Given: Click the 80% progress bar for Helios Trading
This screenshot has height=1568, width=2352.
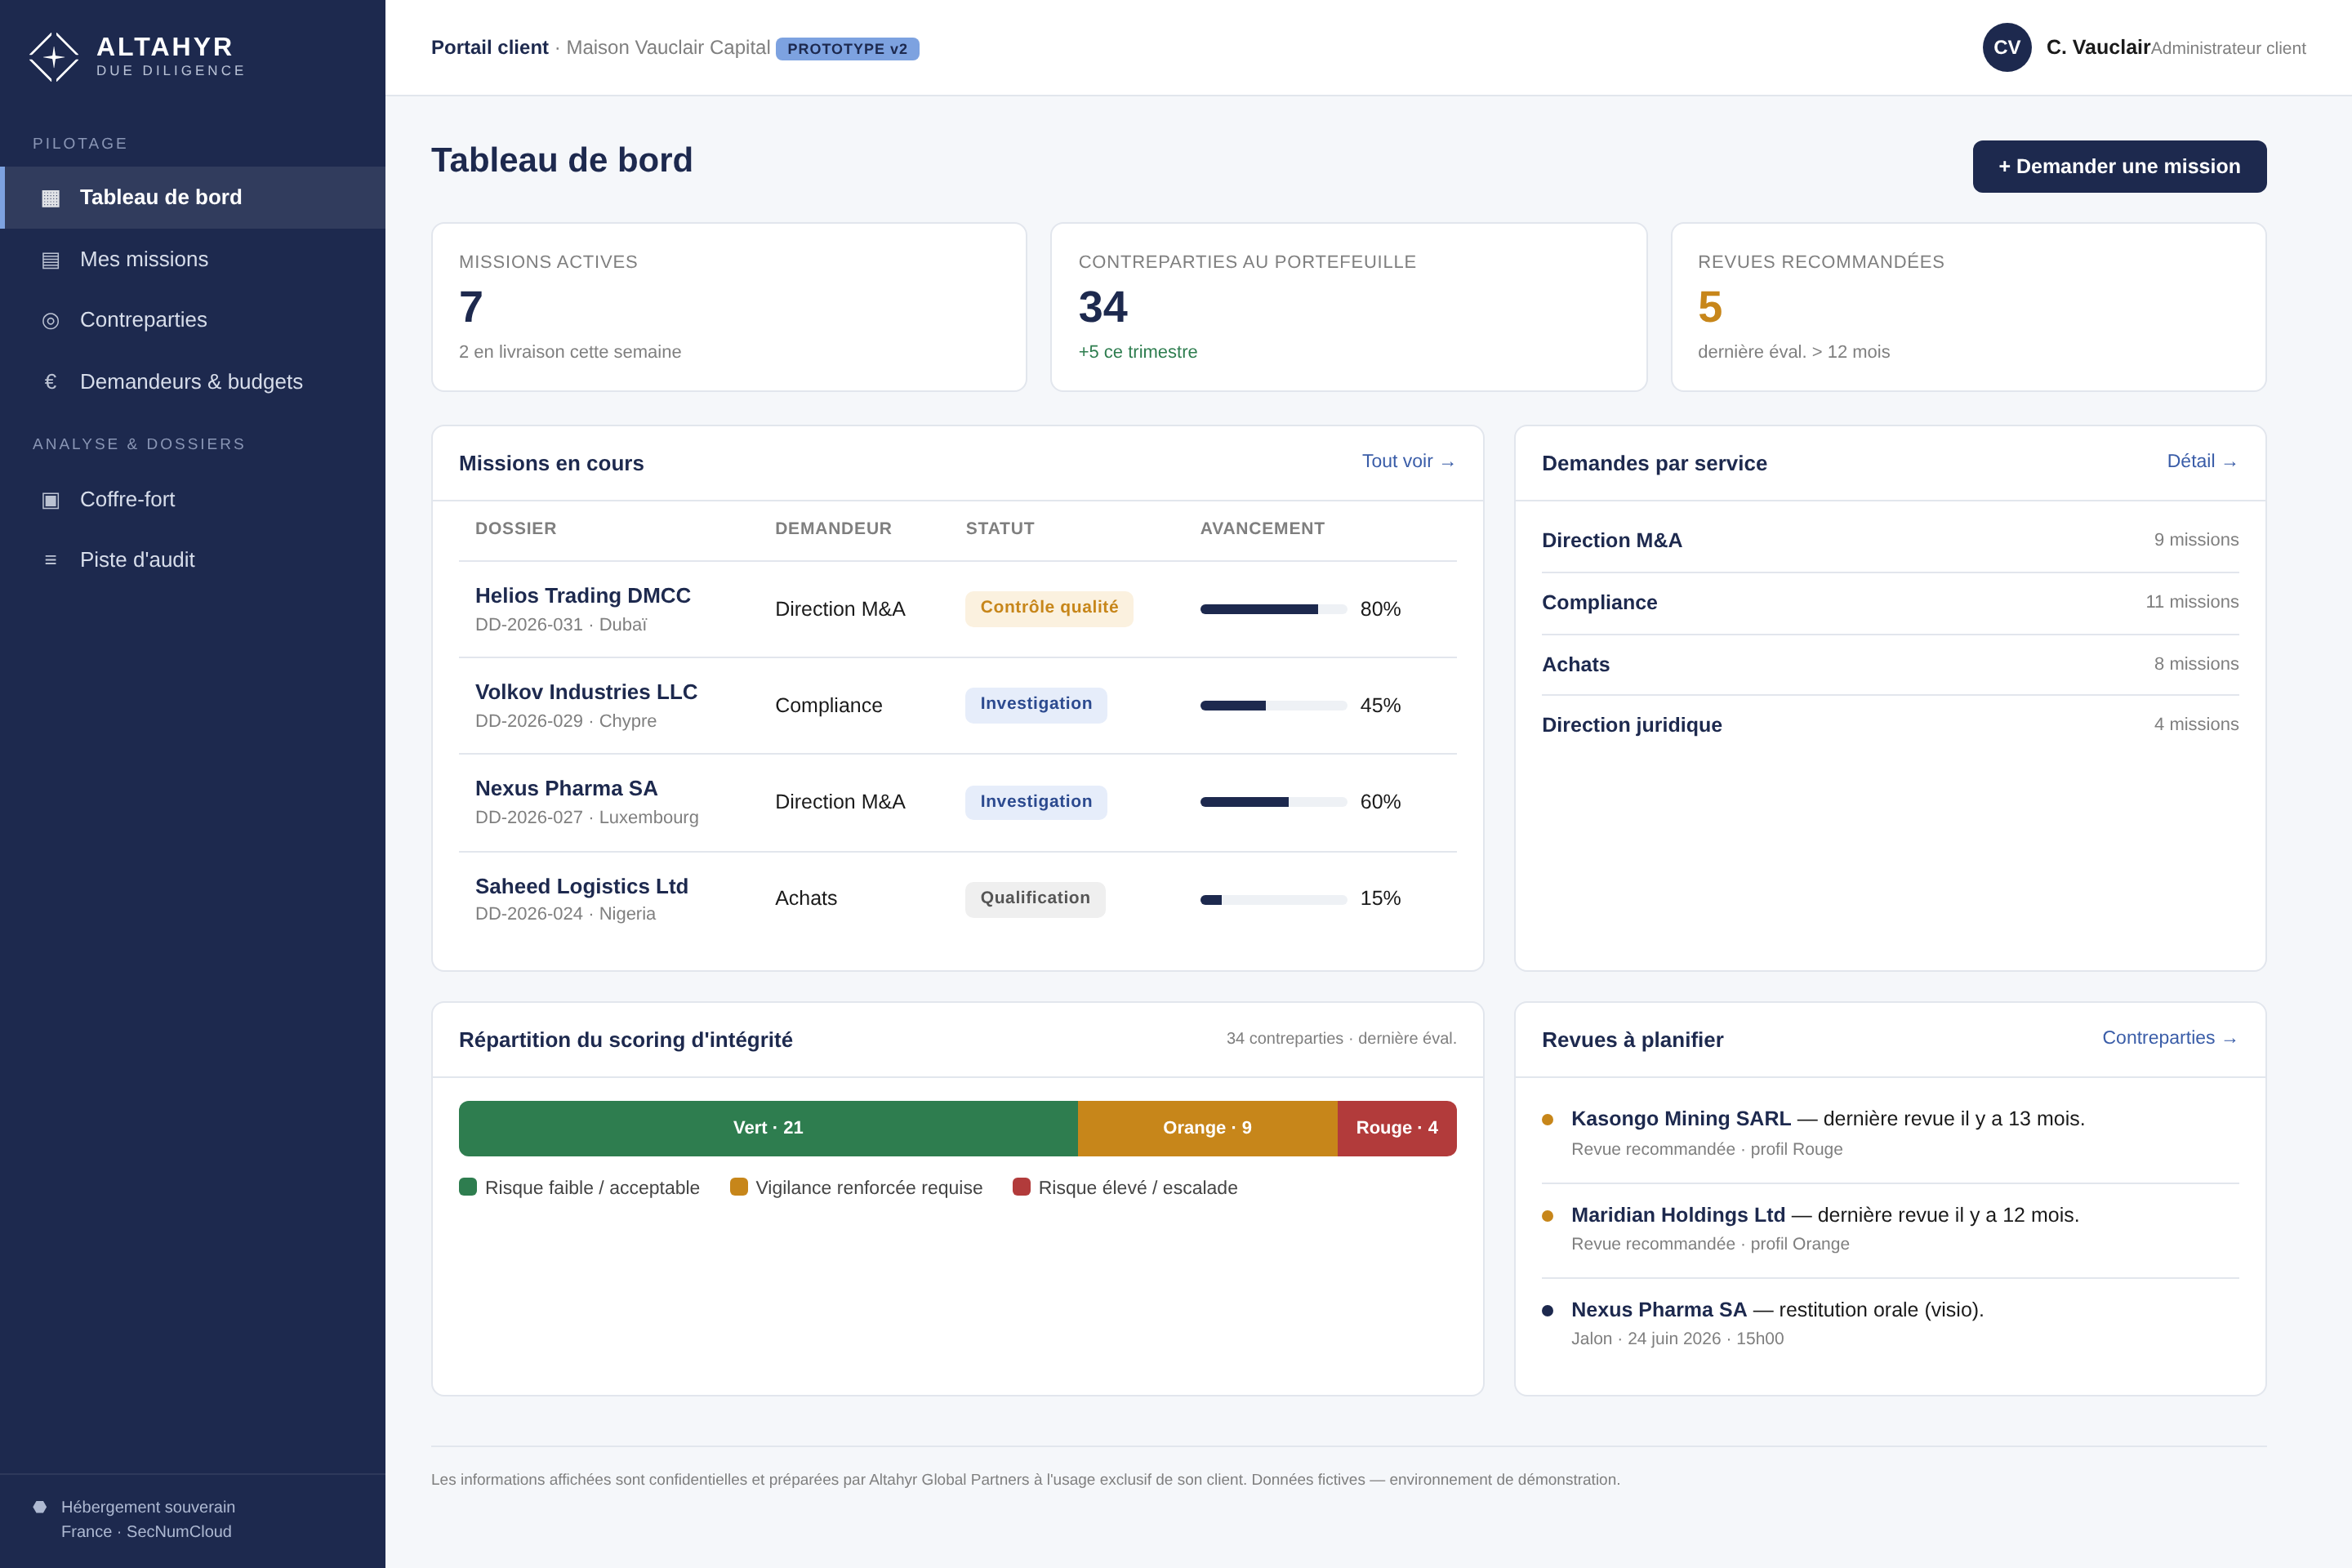Looking at the screenshot, I should (x=1273, y=609).
